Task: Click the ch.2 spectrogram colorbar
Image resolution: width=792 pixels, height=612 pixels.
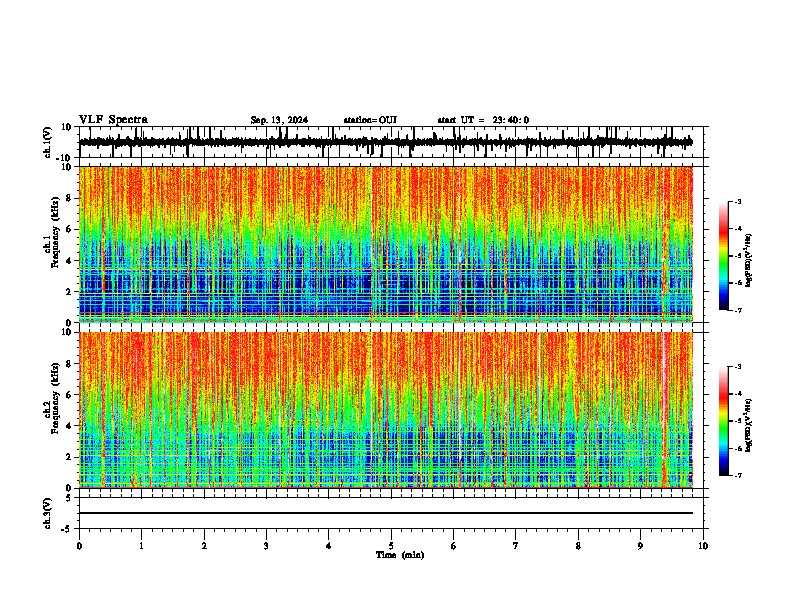Action: click(x=723, y=421)
